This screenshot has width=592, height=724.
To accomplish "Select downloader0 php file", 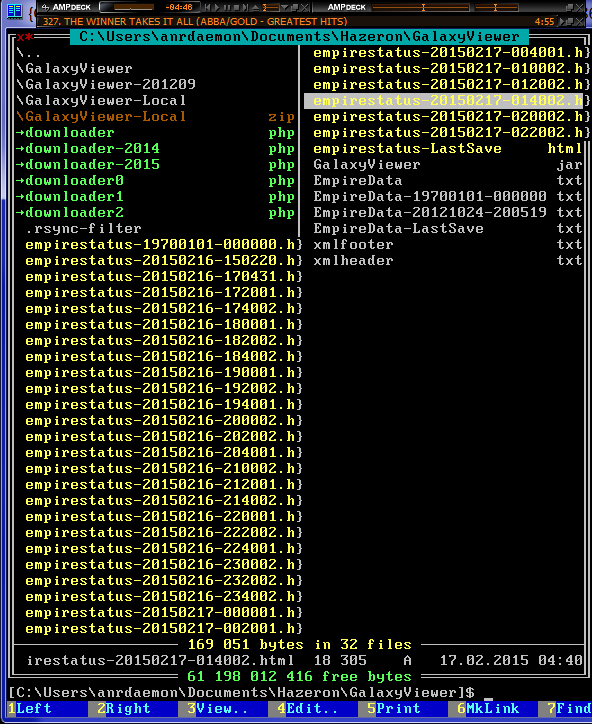I will point(157,181).
